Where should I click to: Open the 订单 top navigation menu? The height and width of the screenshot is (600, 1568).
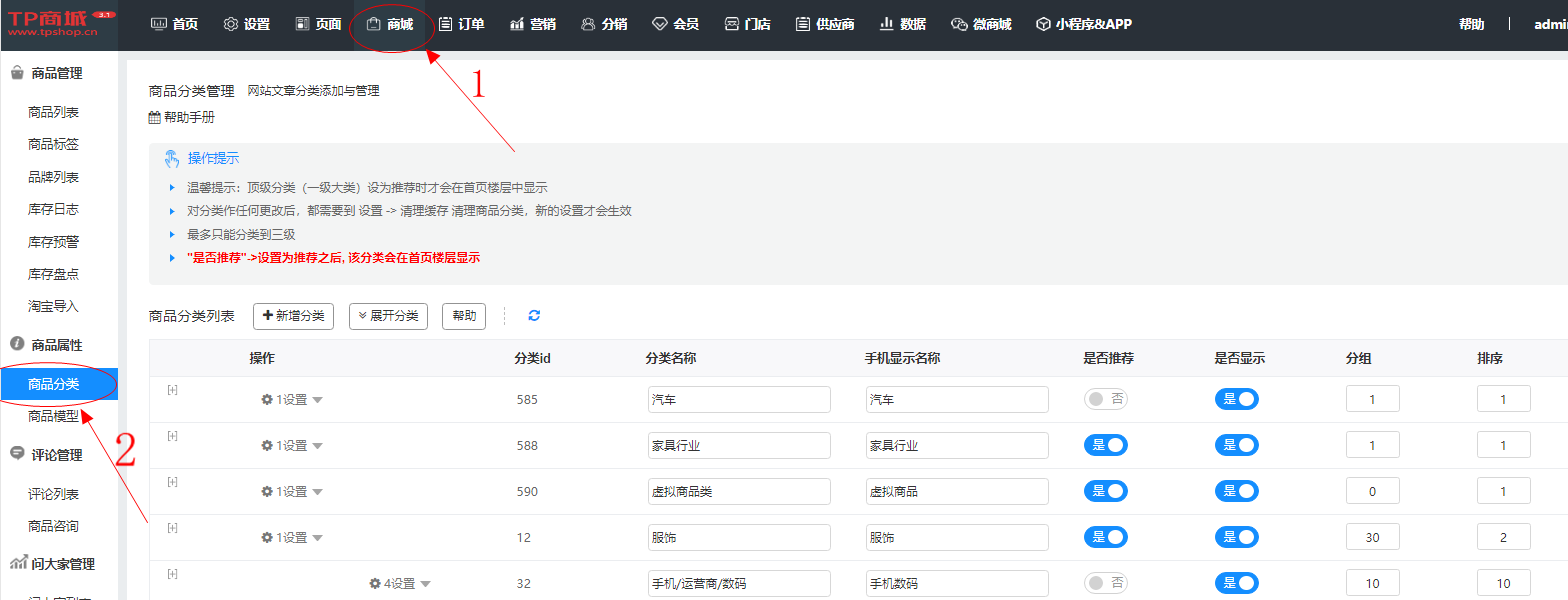[461, 24]
